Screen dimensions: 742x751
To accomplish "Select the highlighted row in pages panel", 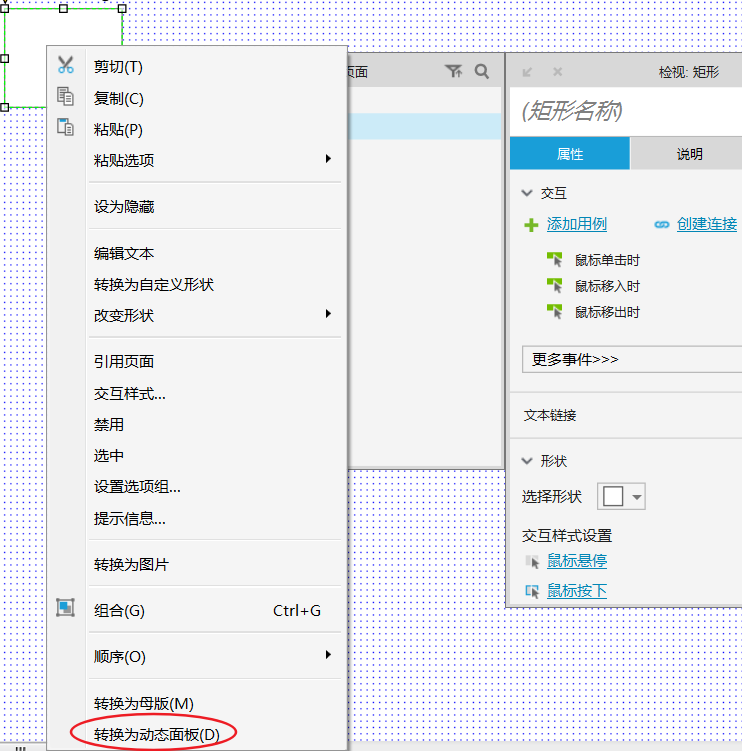I will click(x=425, y=126).
